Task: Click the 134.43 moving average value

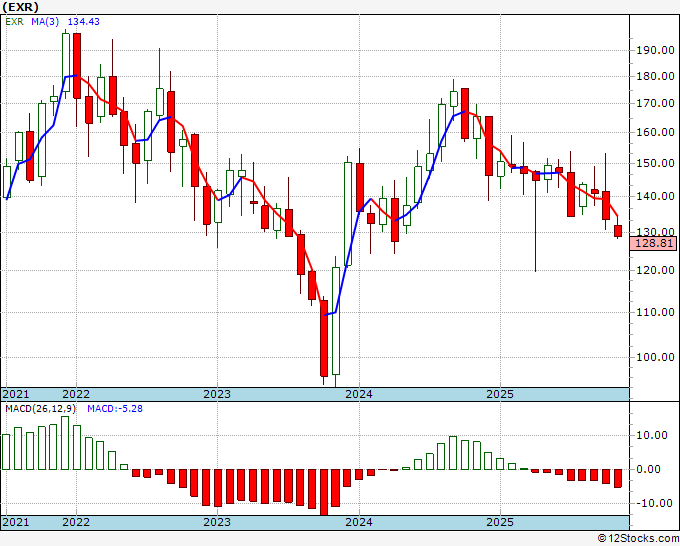Action: tap(84, 22)
